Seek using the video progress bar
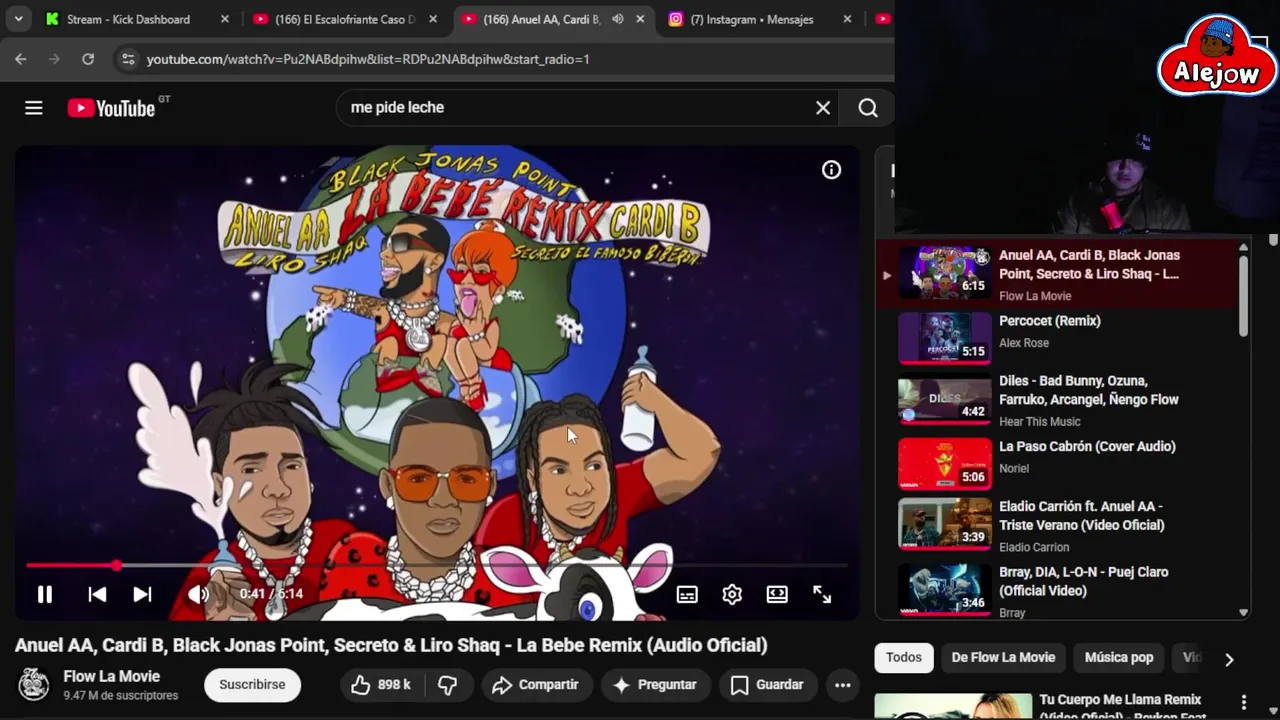 coord(437,566)
